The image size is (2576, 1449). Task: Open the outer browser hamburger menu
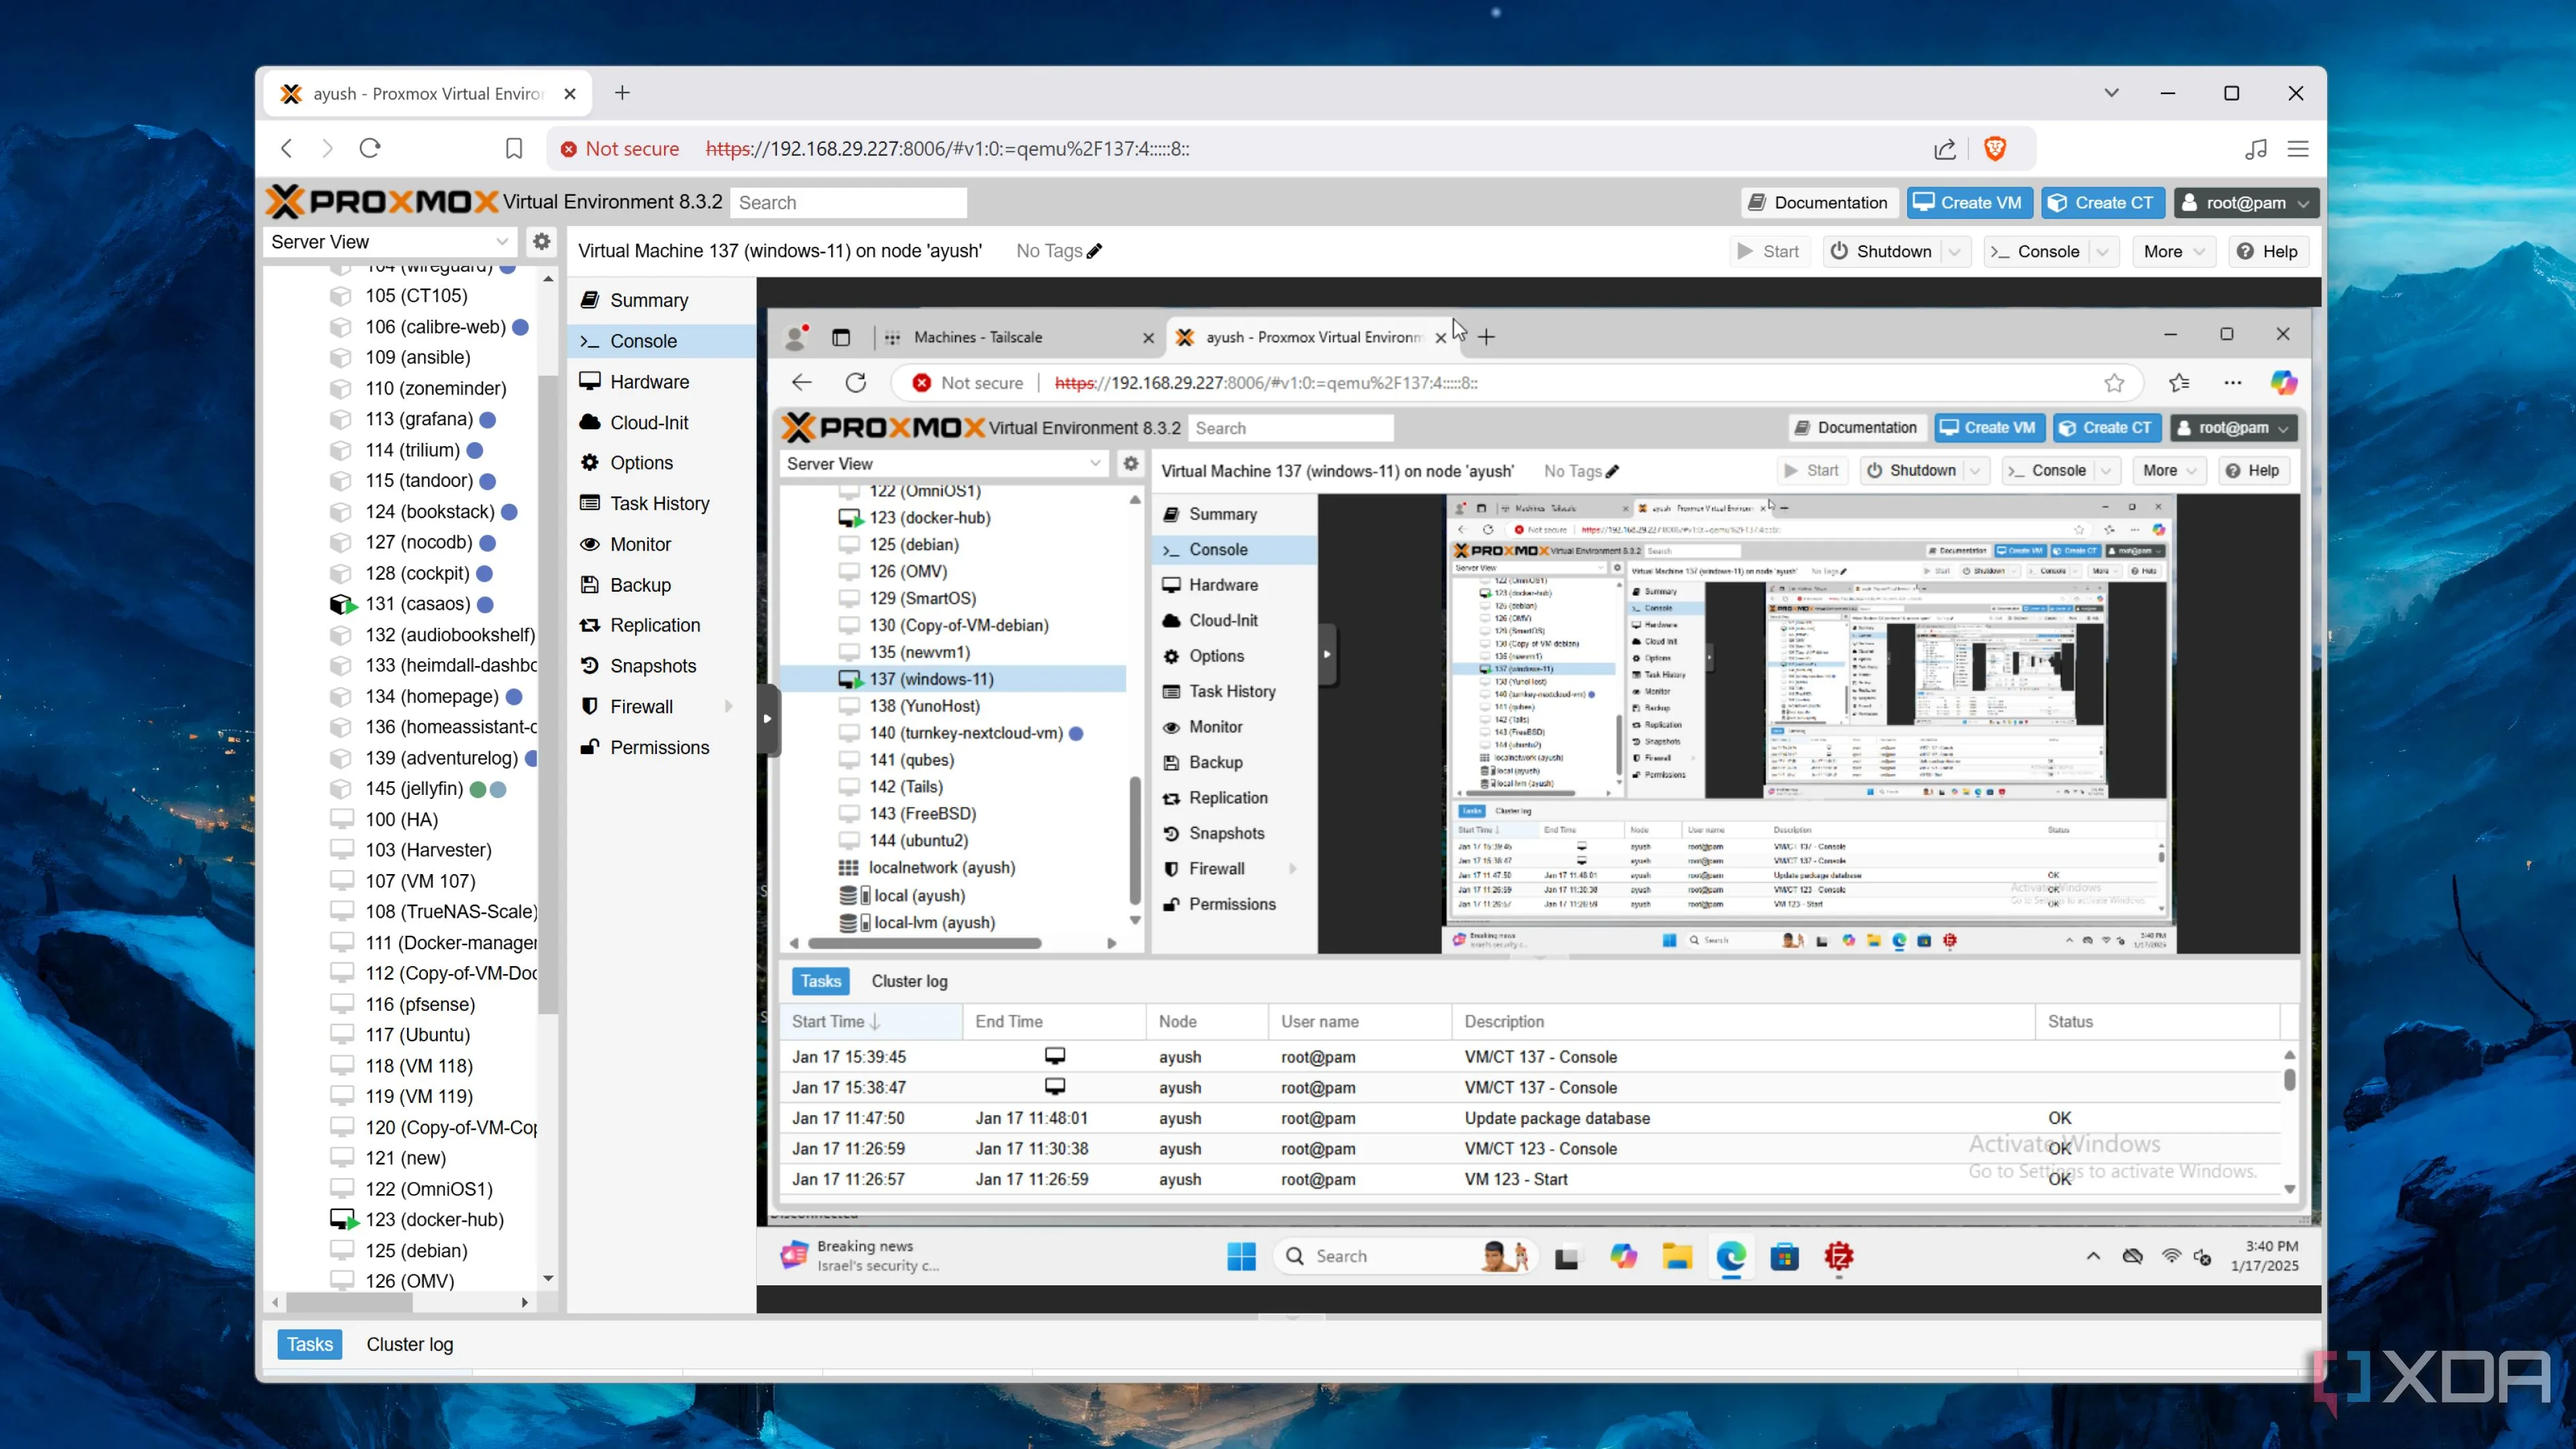coord(2298,149)
